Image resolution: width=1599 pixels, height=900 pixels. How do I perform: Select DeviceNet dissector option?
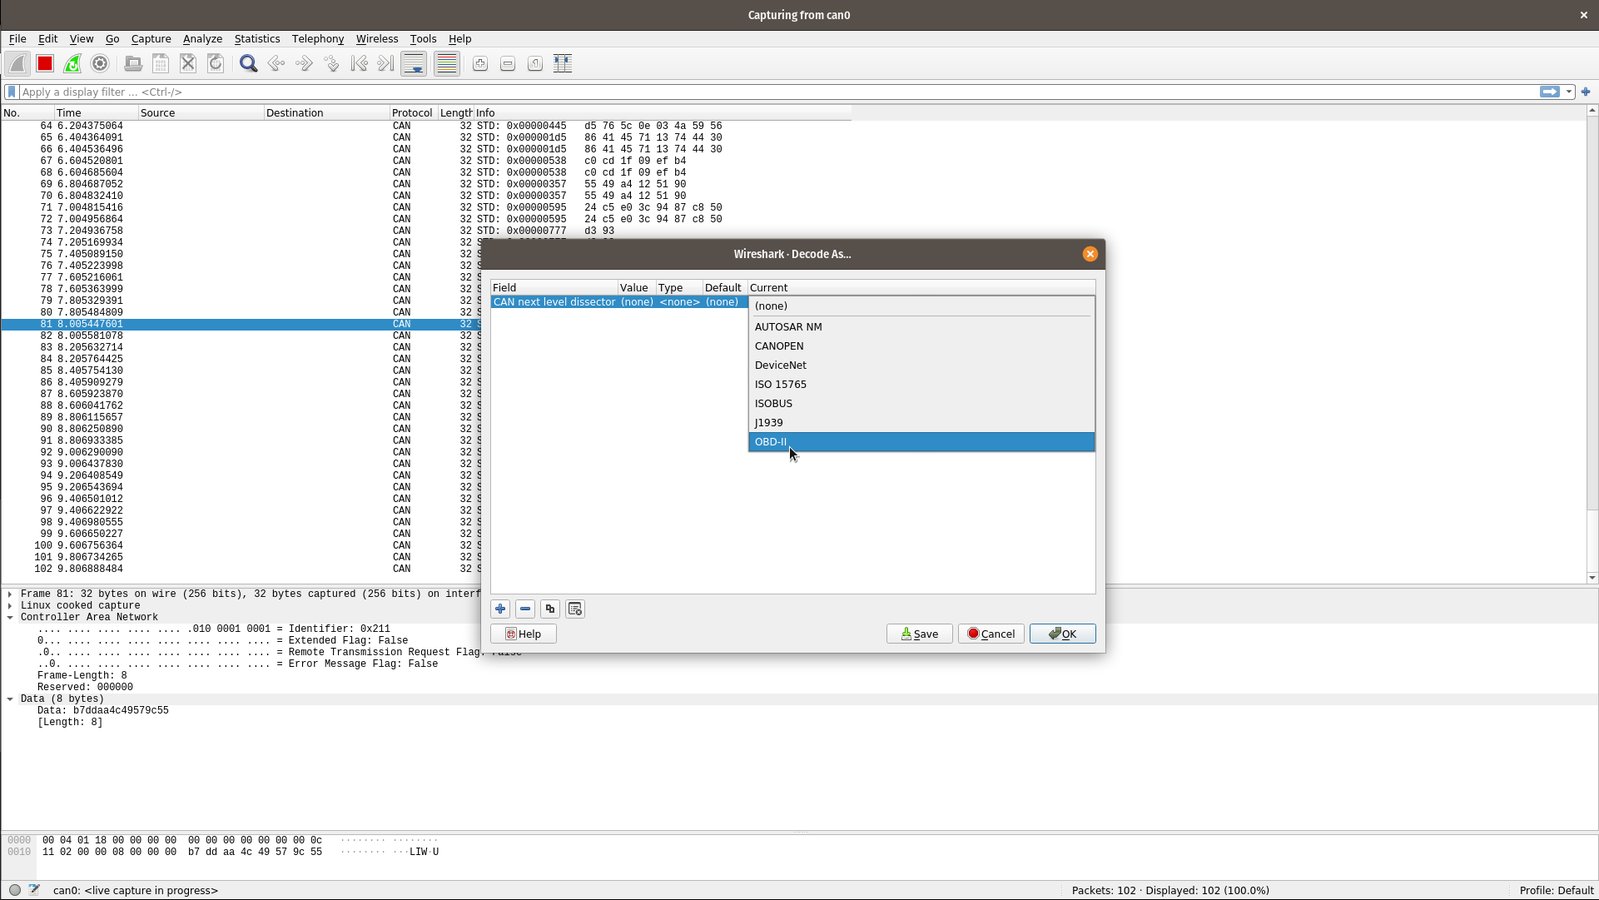(921, 366)
